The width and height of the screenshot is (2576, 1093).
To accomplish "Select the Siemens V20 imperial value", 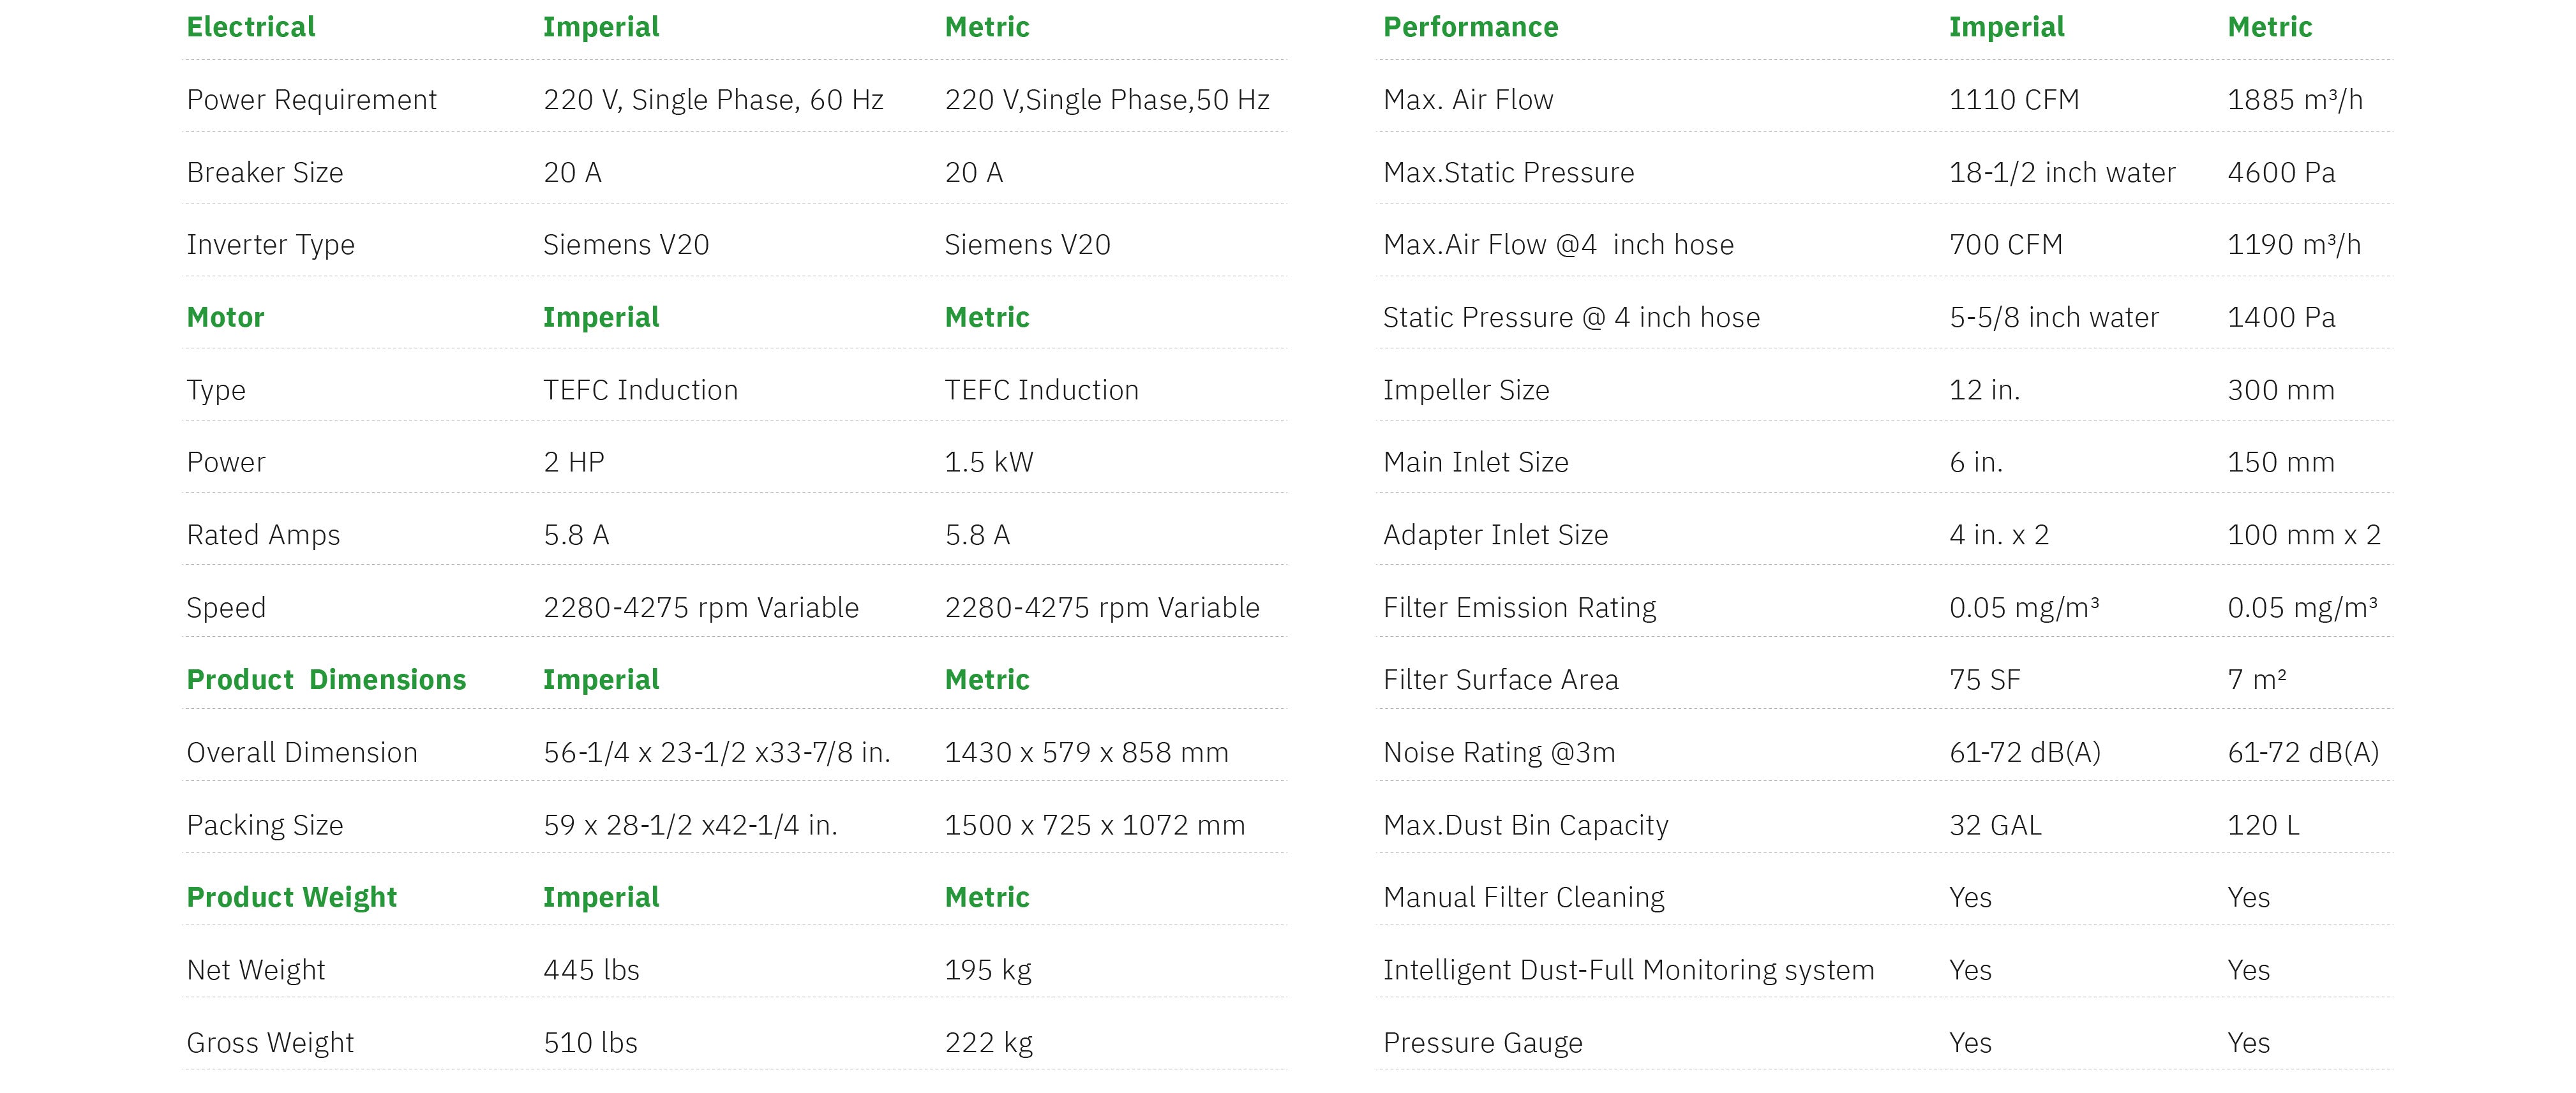I will click(x=626, y=245).
